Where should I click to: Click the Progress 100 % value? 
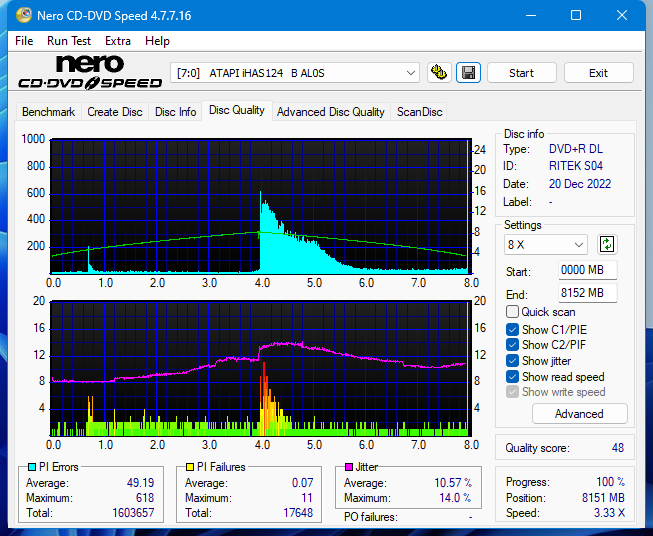tap(611, 482)
